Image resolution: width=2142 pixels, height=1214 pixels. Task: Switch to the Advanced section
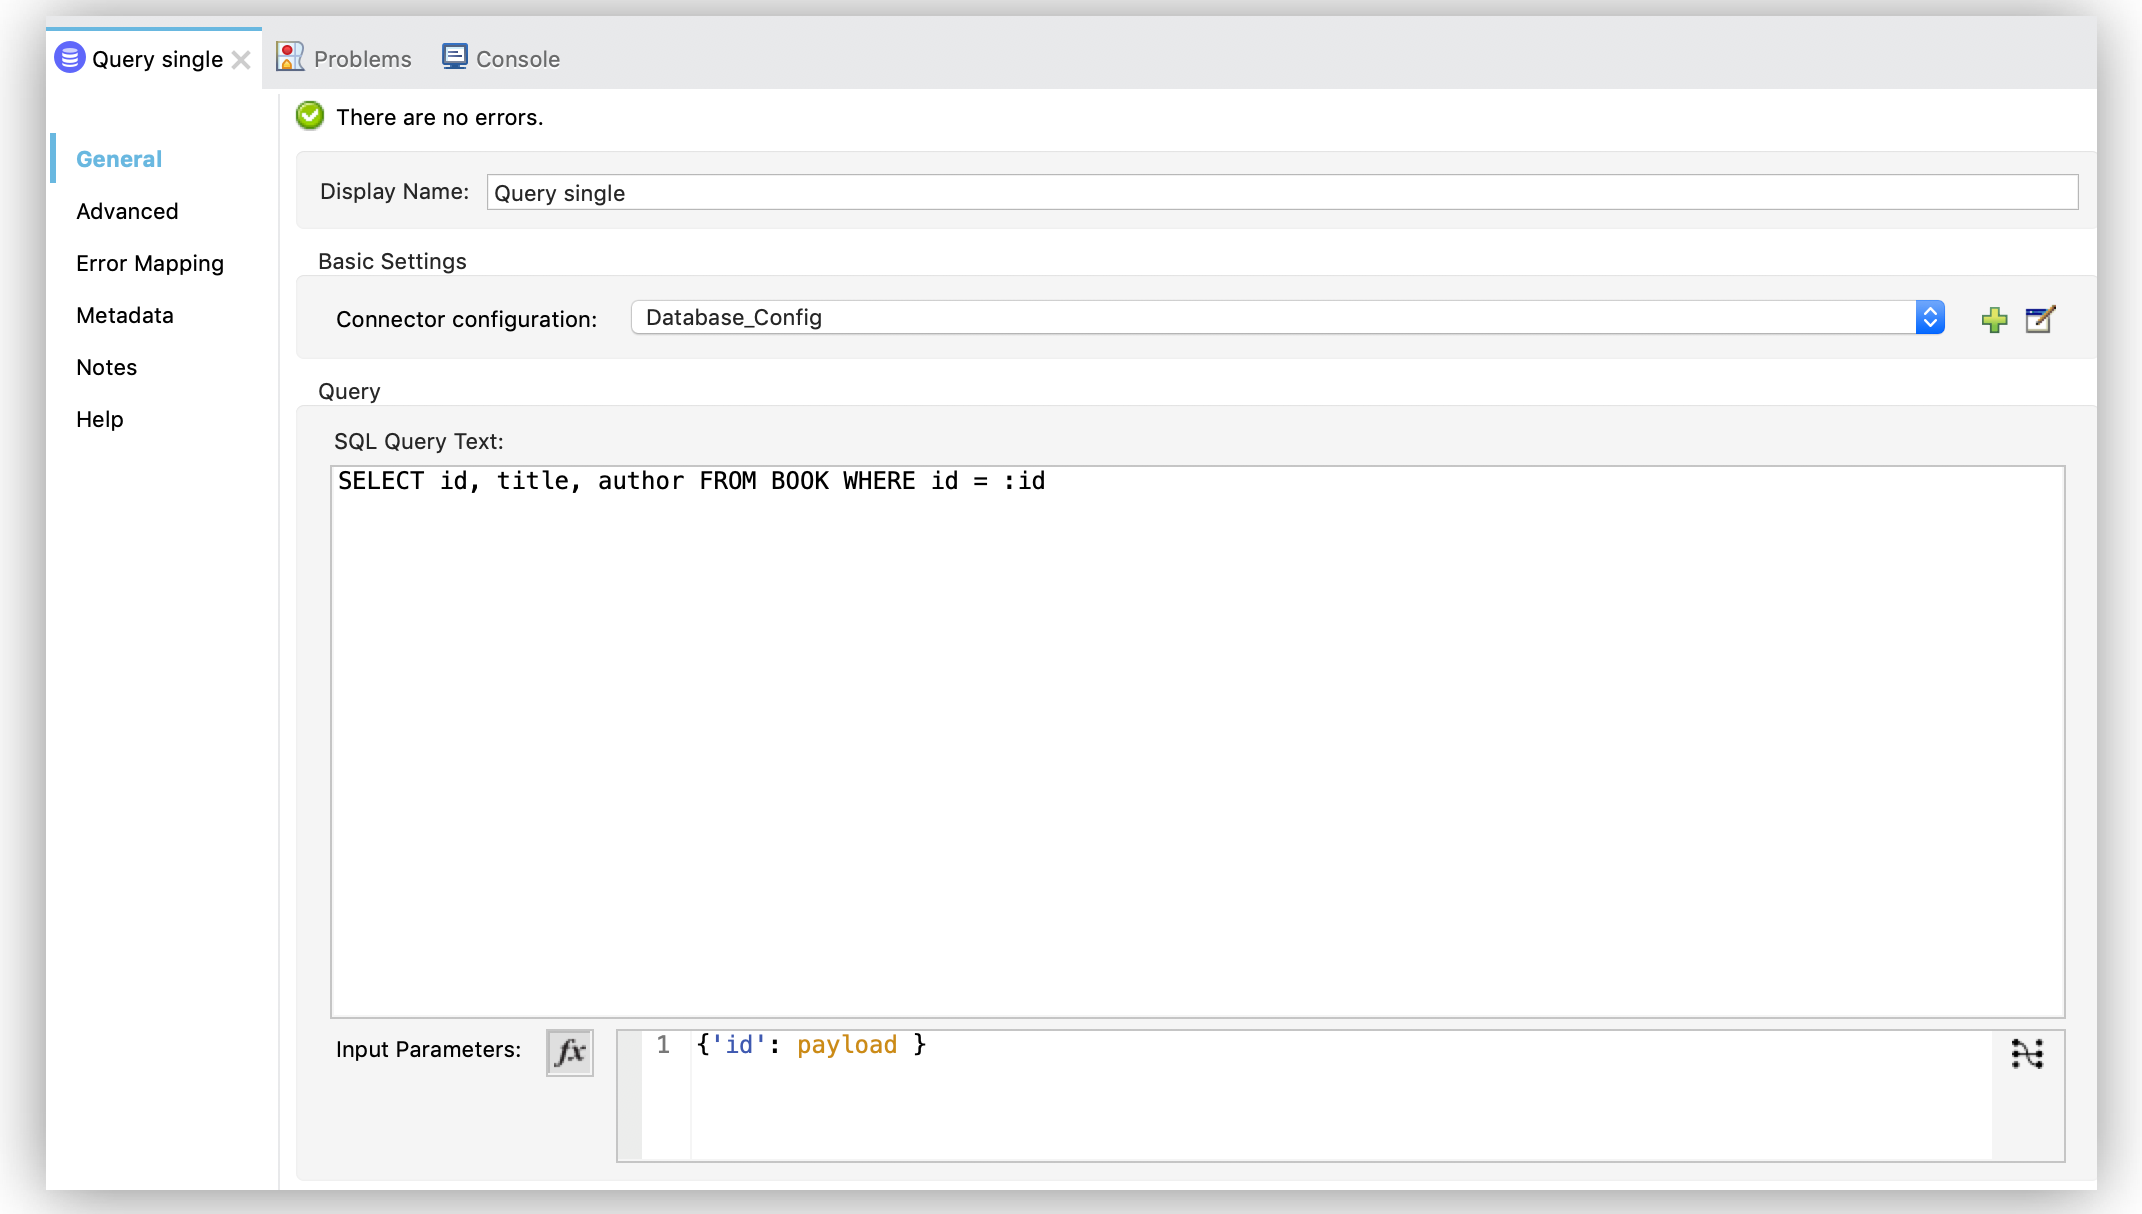pos(127,211)
